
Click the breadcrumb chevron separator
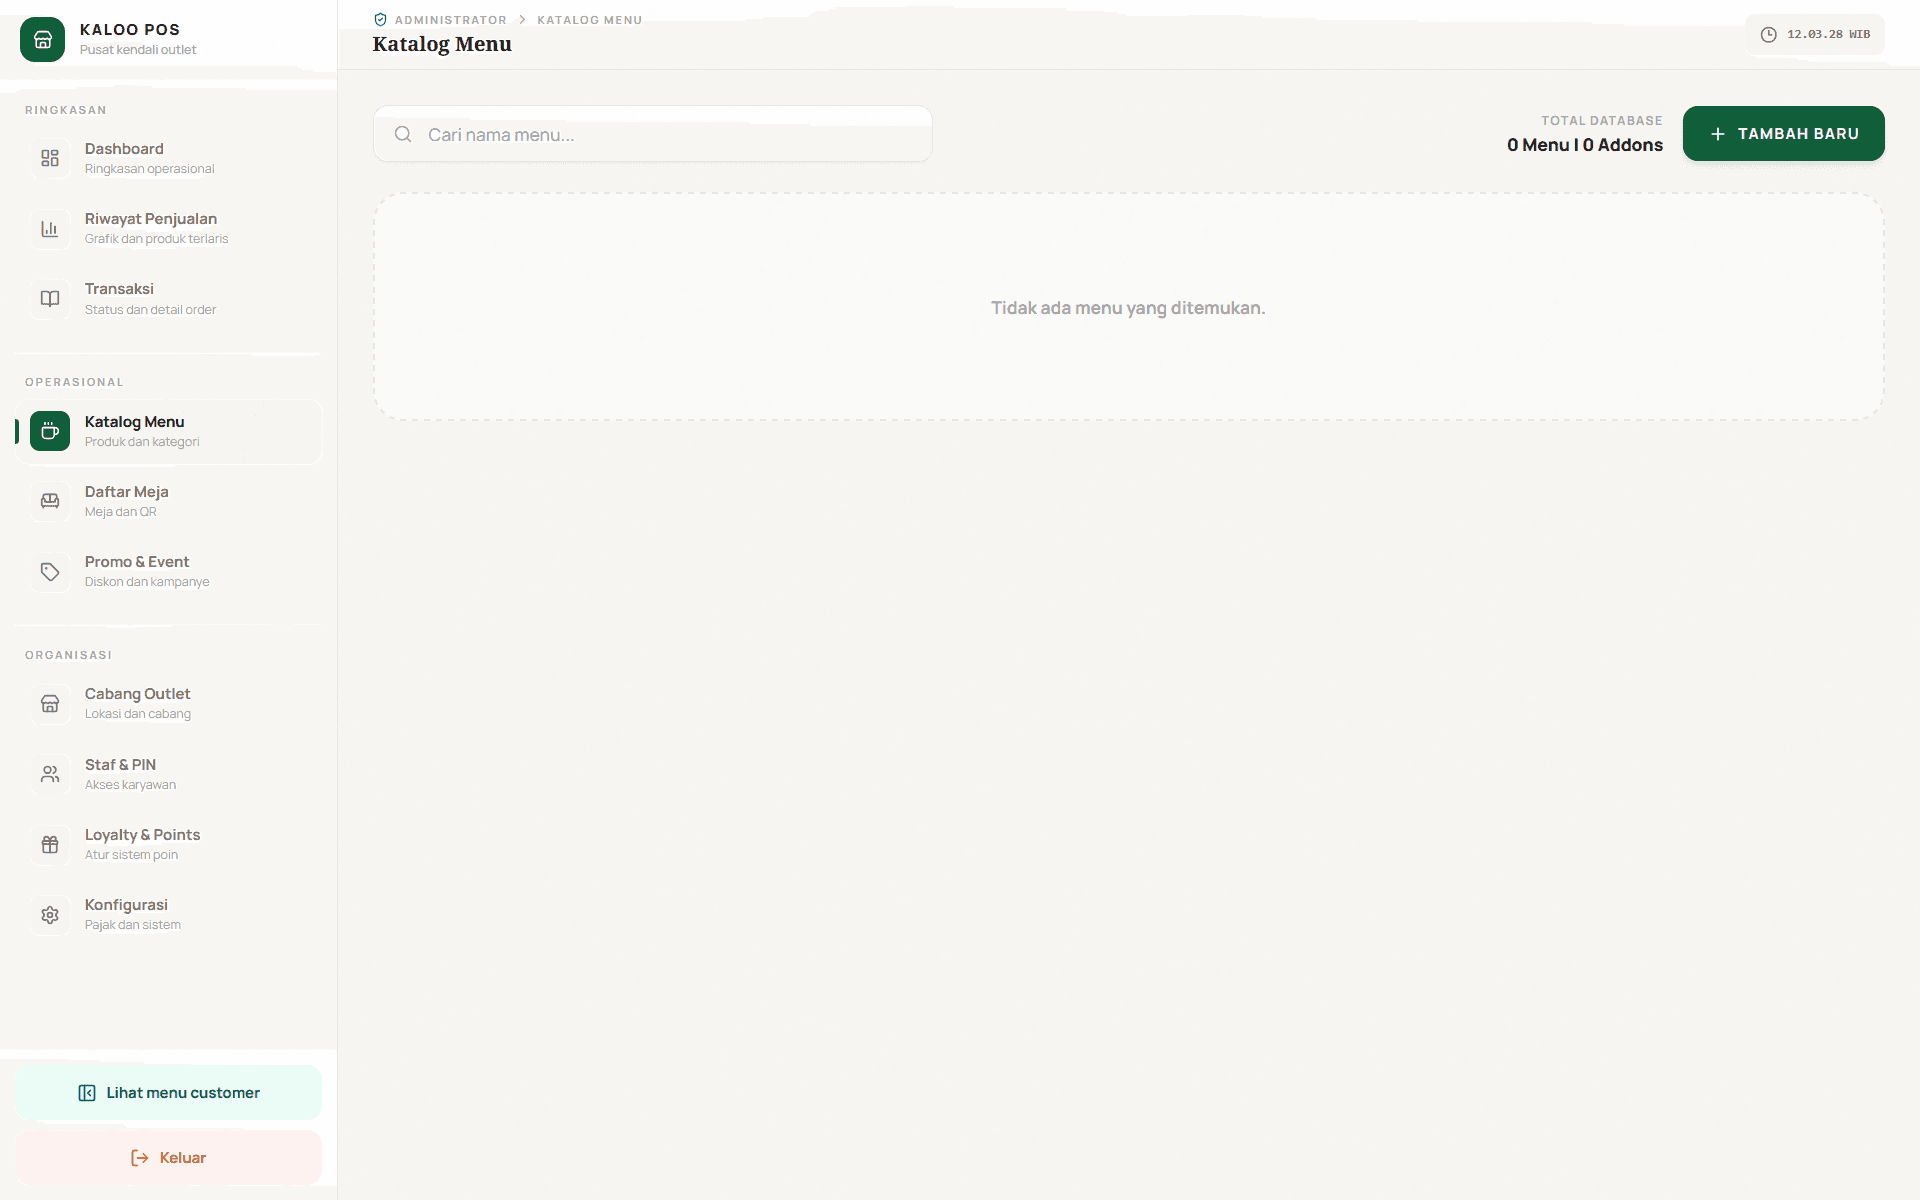coord(522,20)
